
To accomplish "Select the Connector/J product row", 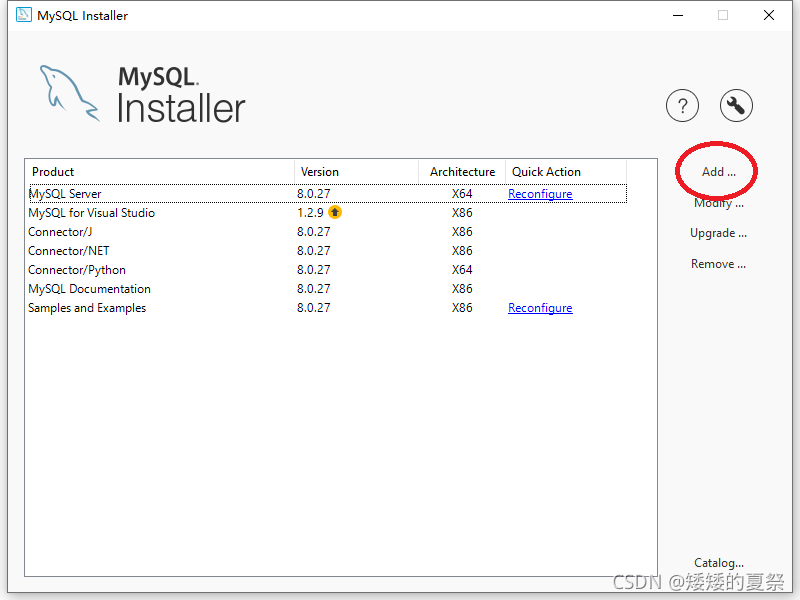I will (x=328, y=232).
